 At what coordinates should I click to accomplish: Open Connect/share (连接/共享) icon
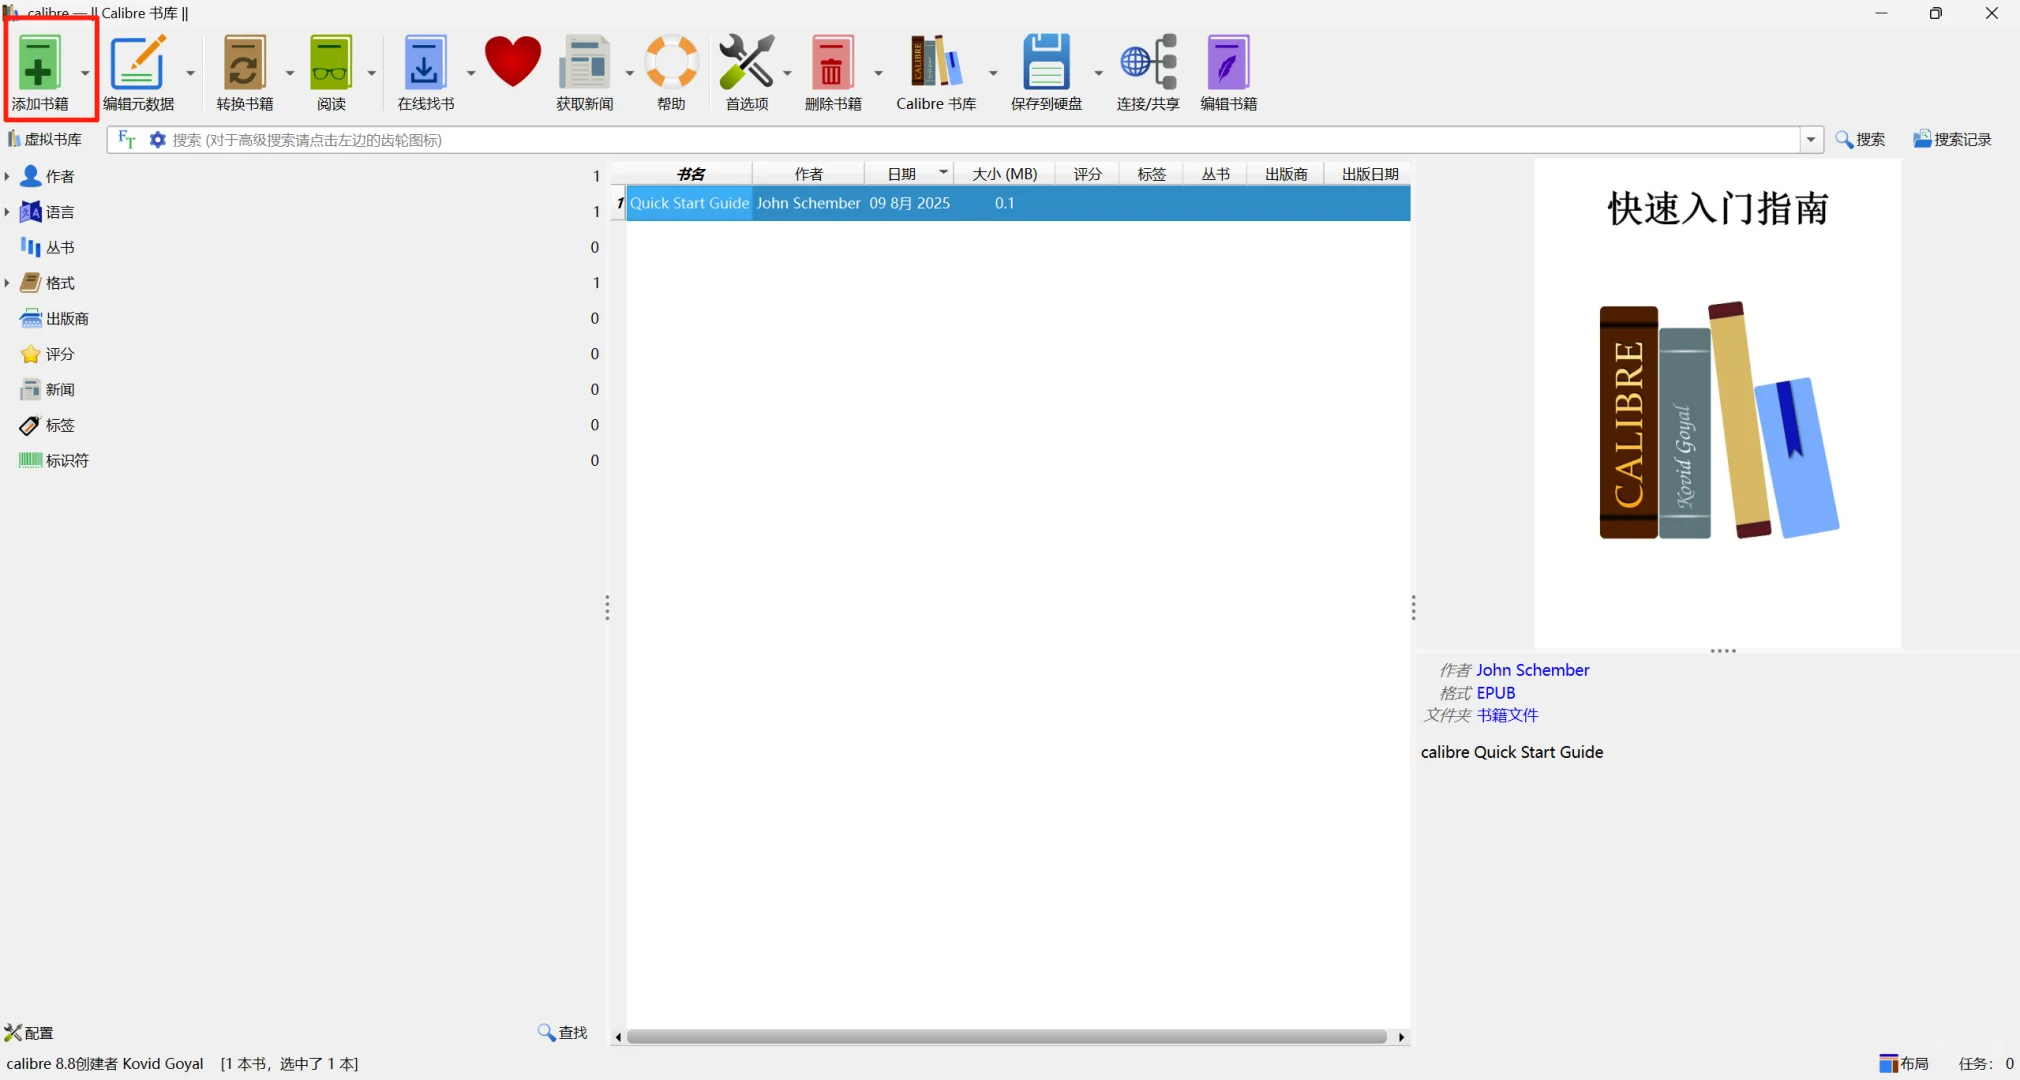click(1148, 62)
